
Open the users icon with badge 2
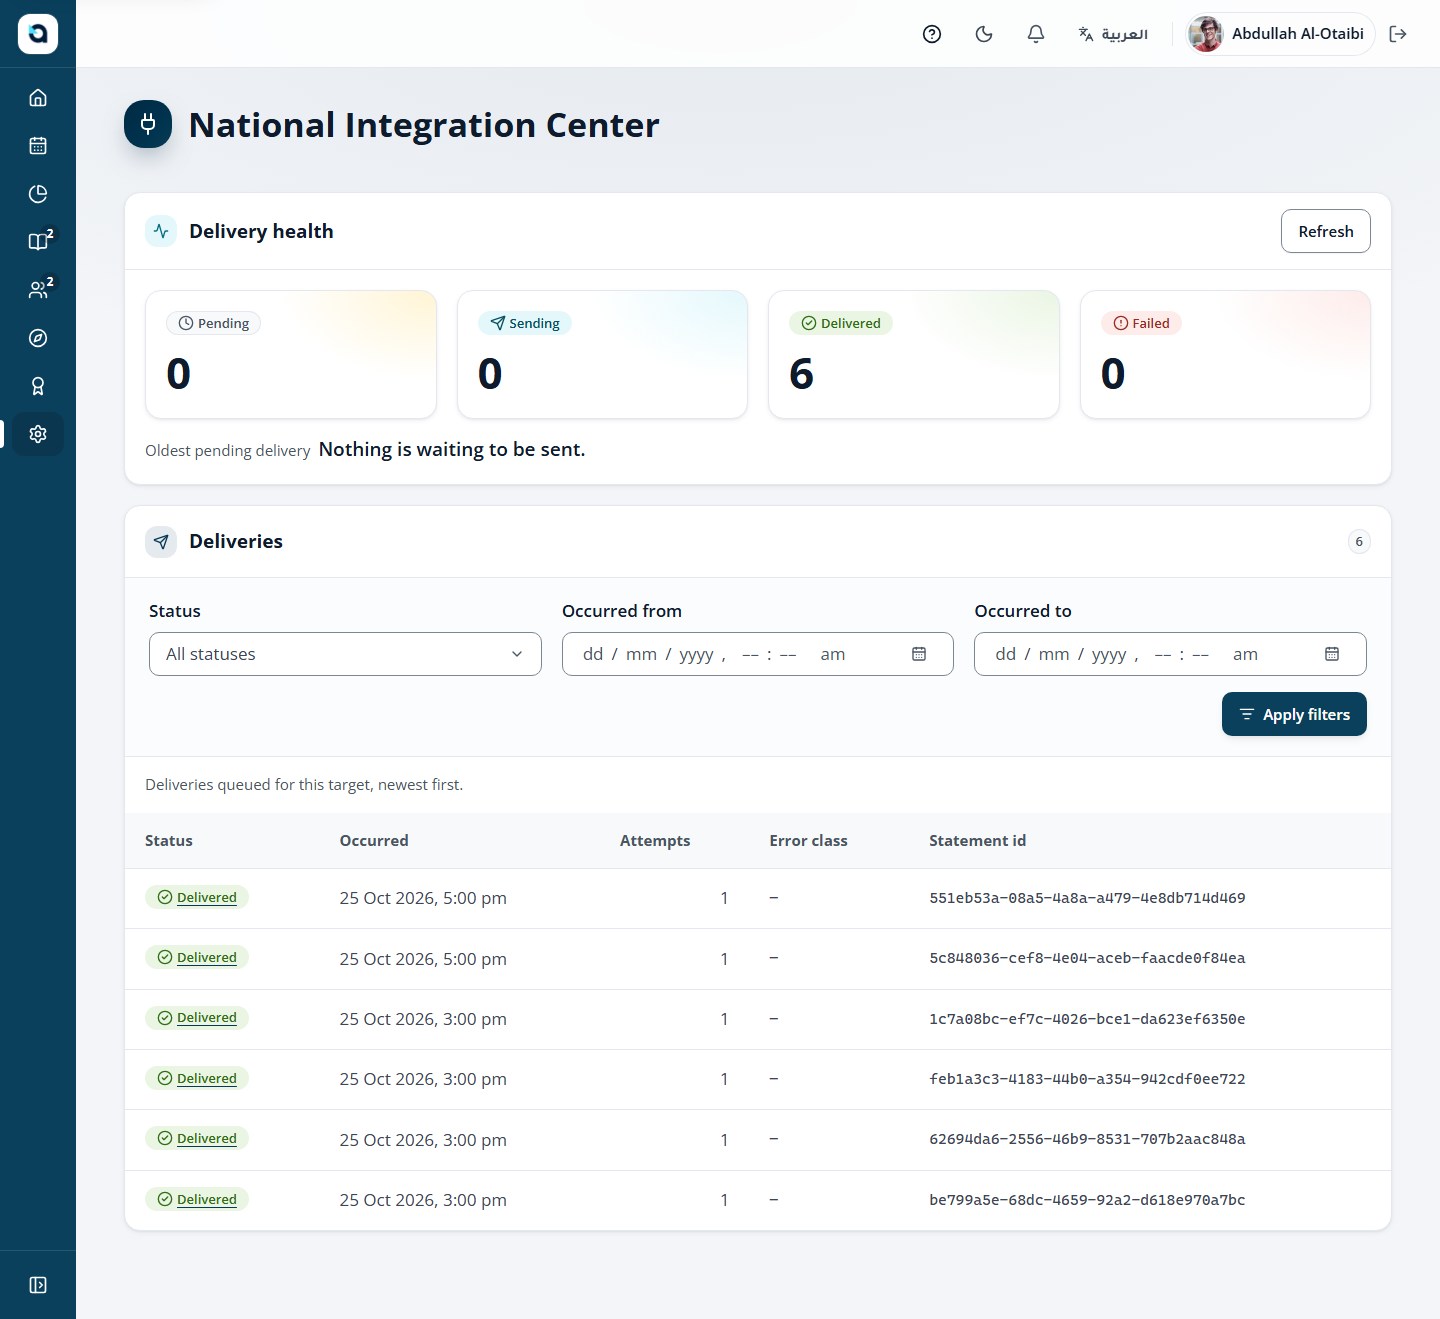pos(38,290)
